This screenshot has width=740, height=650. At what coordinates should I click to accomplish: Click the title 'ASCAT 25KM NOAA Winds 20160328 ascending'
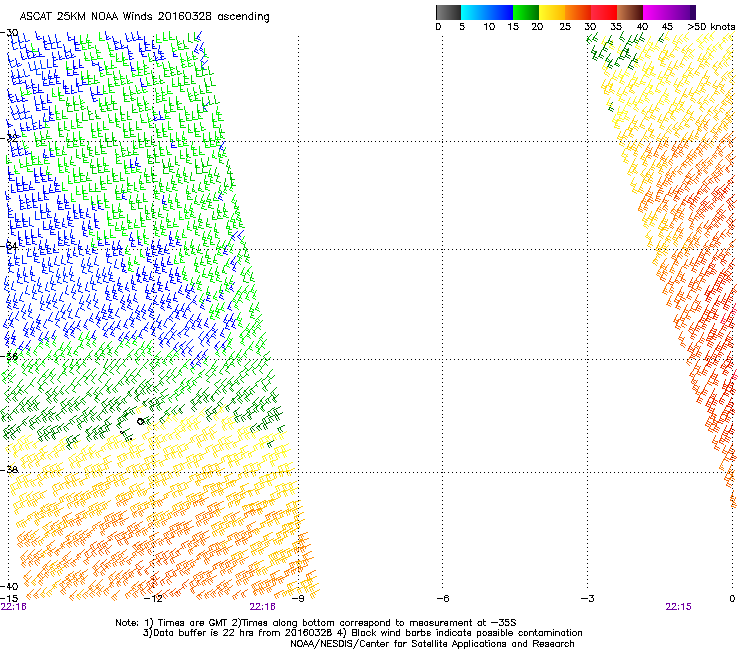point(144,17)
